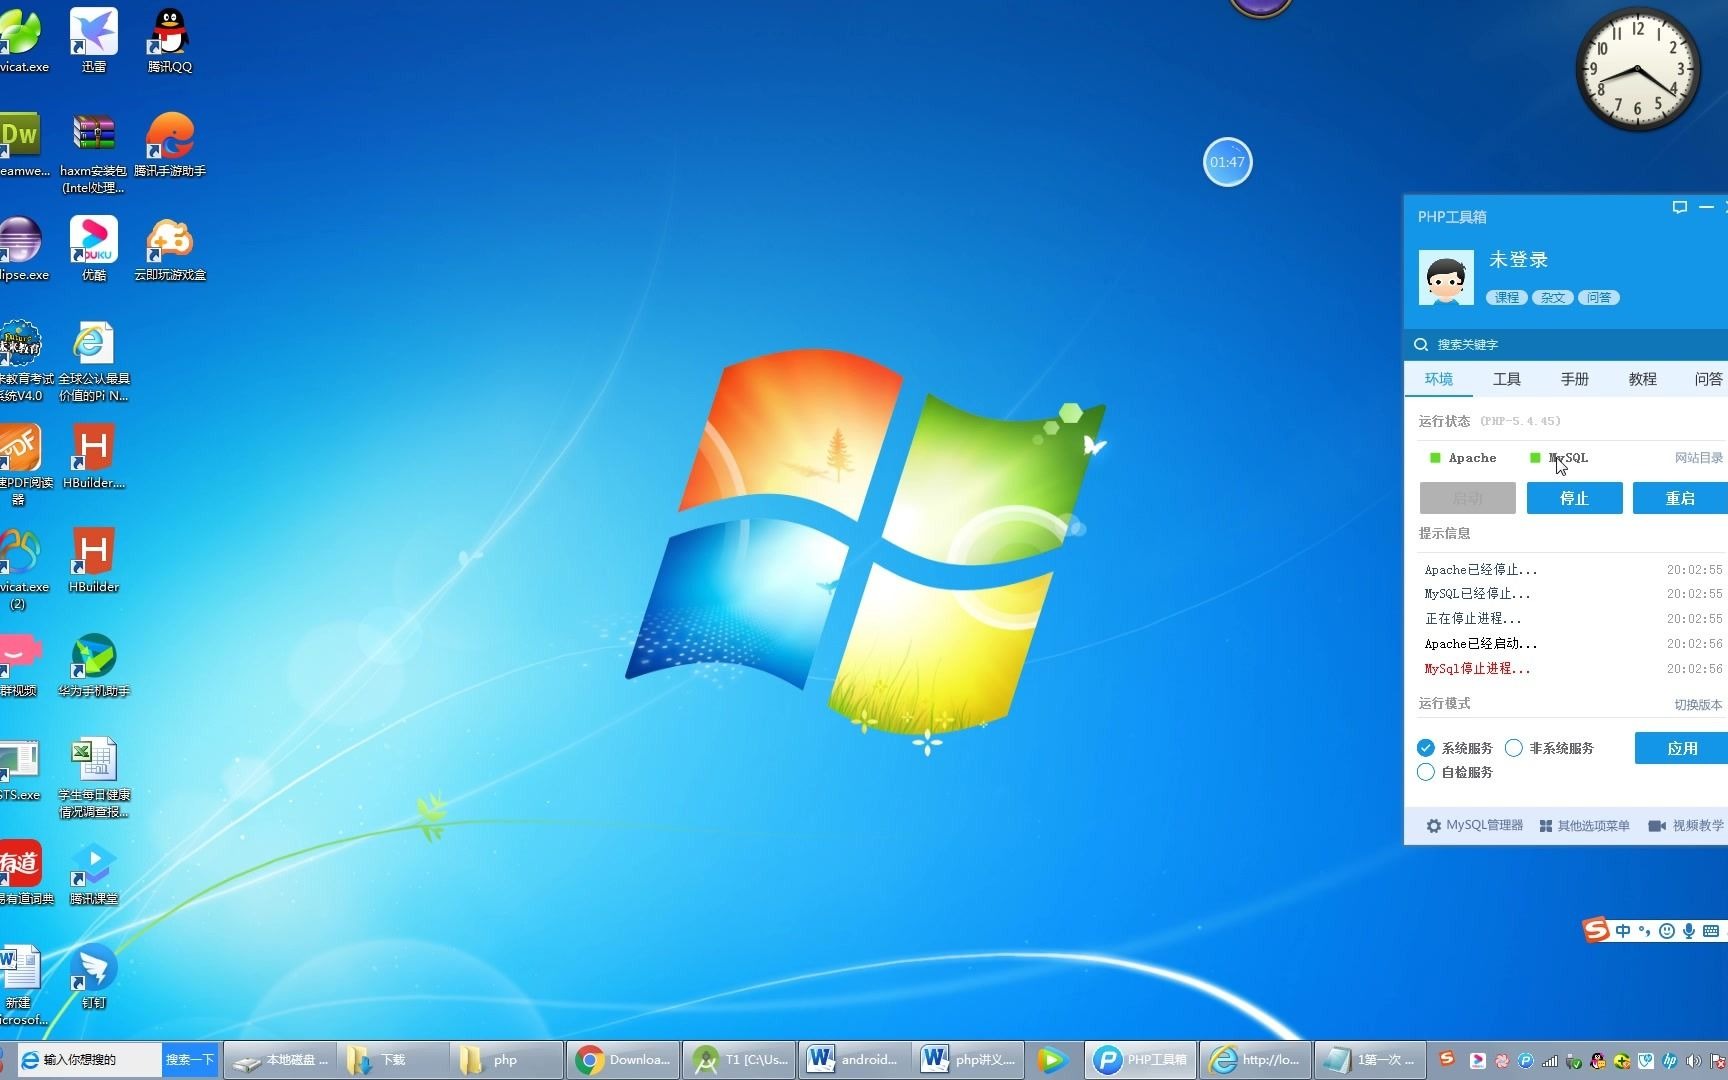
Task: Select the 优酷 desktop shortcut
Action: pos(94,248)
